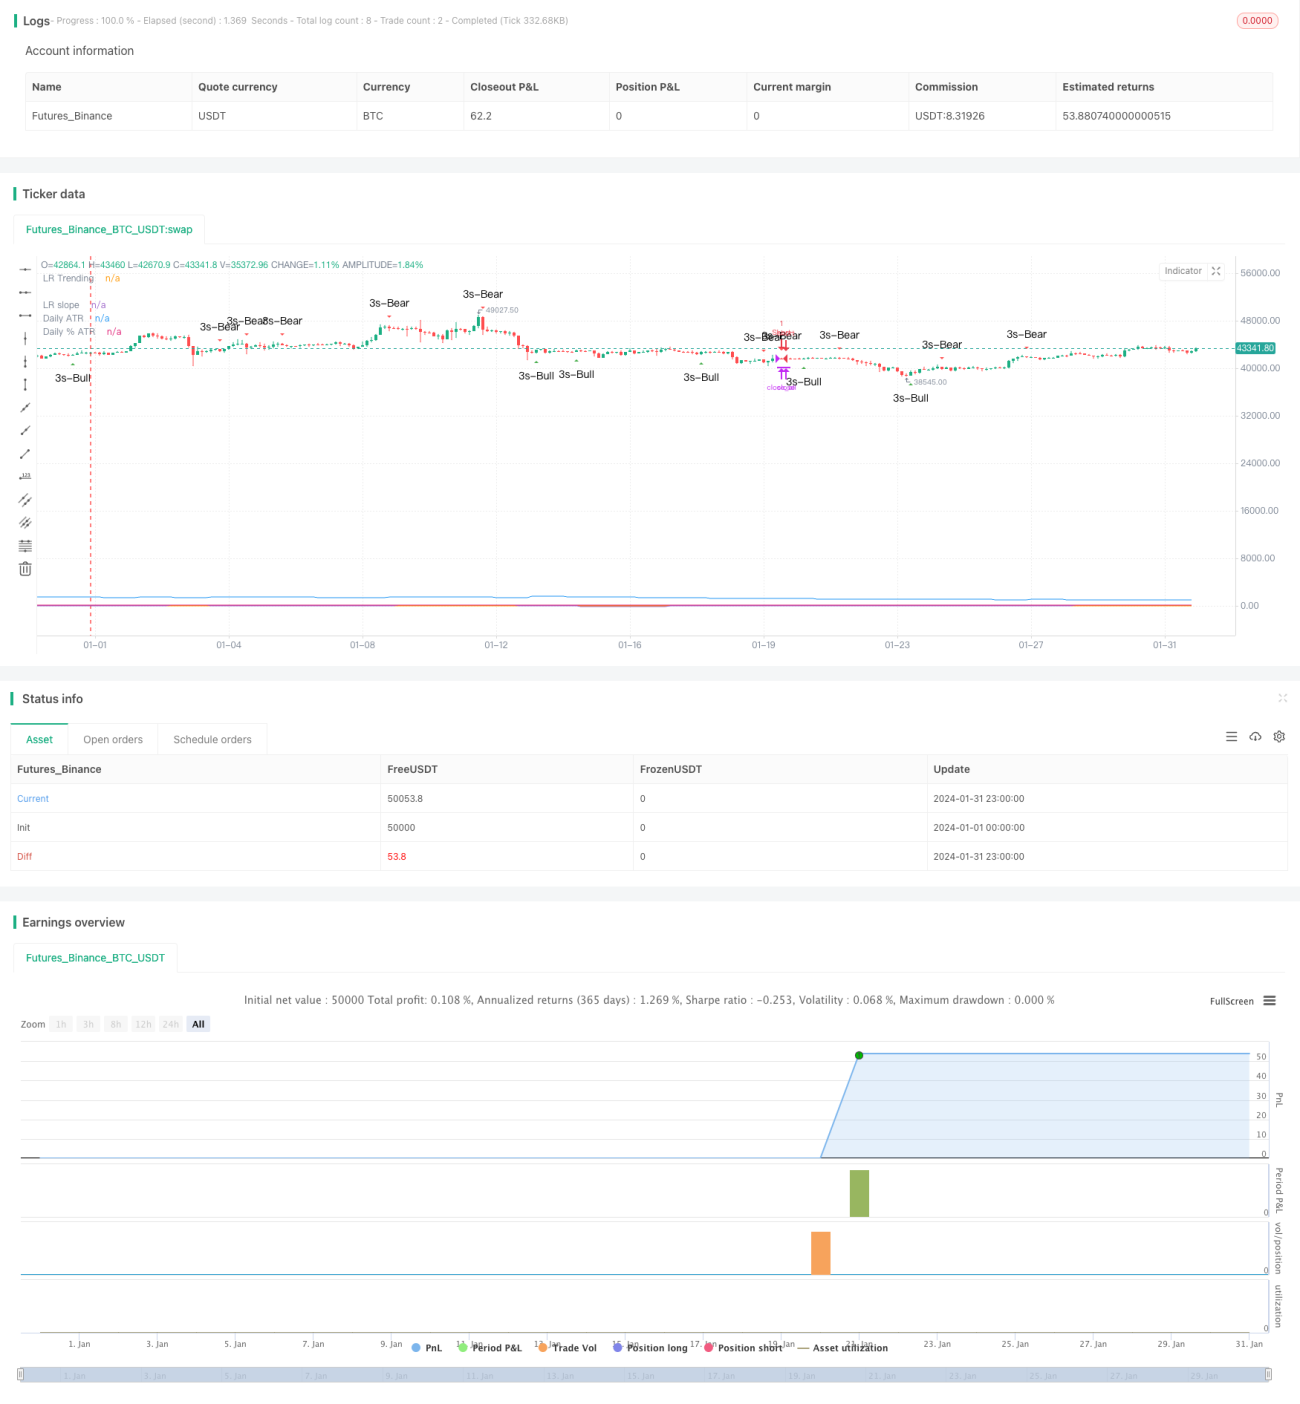The height and width of the screenshot is (1404, 1300).
Task: Click the chart fullscreen expand icon beside Indicator
Action: click(x=1216, y=271)
